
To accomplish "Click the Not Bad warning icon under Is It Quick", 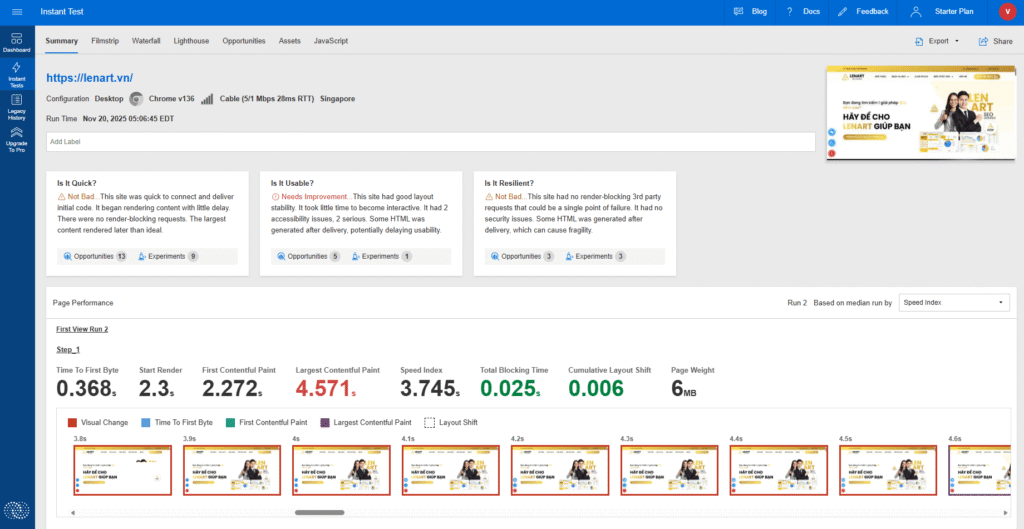I will (x=61, y=197).
